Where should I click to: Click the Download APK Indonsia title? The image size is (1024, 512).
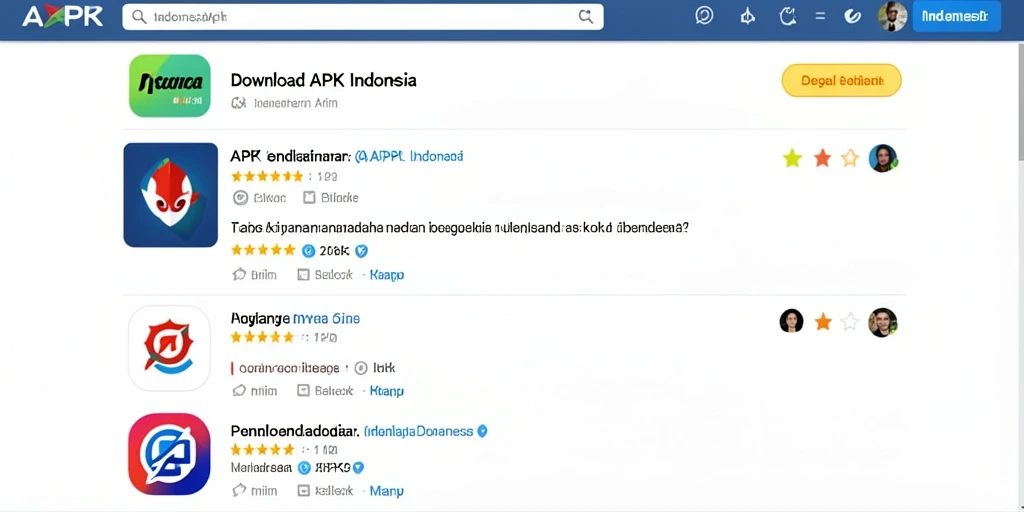pos(323,80)
